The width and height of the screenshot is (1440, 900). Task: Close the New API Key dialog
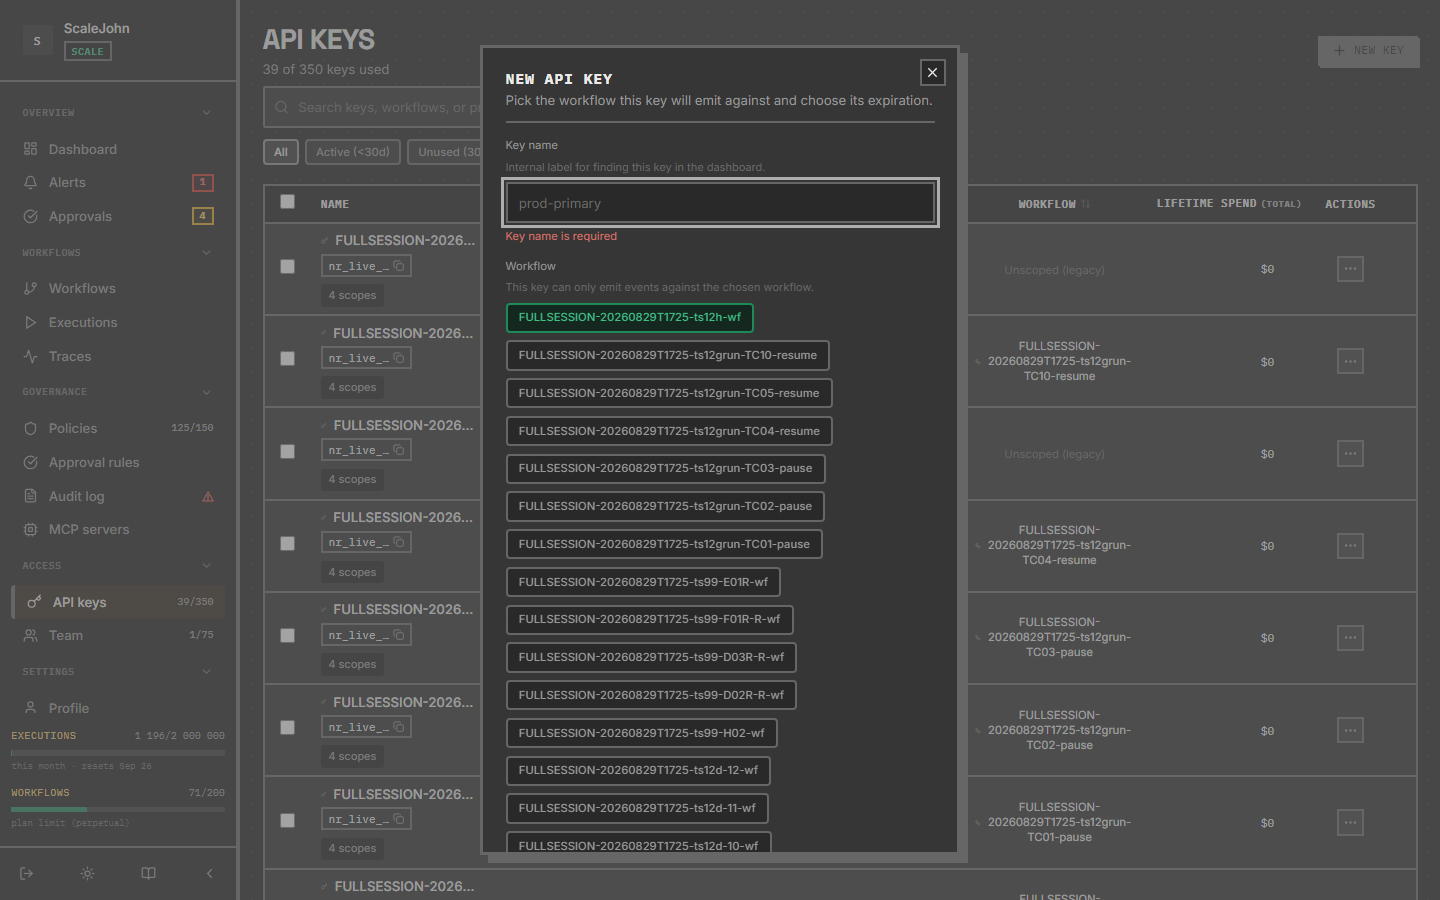932,72
